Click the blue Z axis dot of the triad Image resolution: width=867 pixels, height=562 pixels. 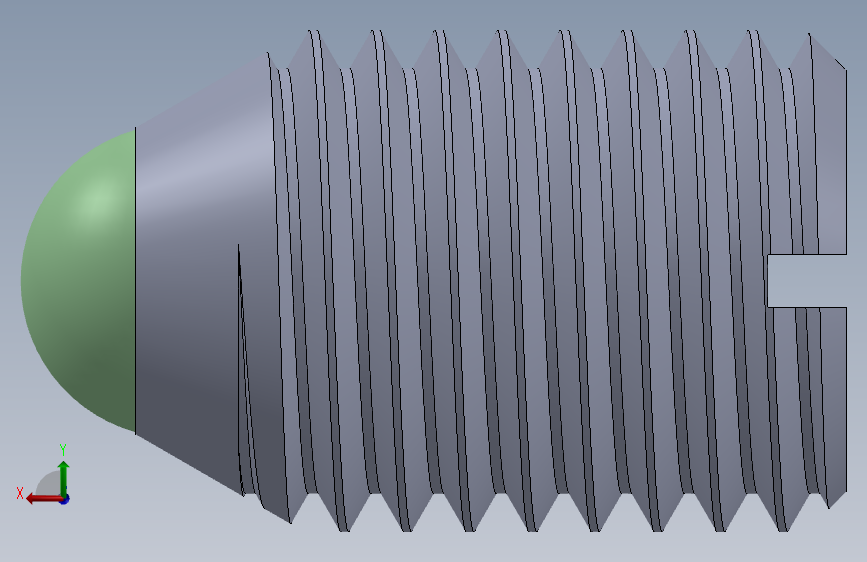65,499
